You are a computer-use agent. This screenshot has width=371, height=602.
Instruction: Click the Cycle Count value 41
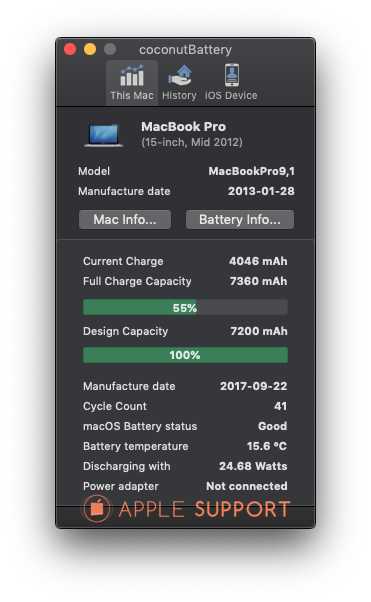(x=280, y=406)
